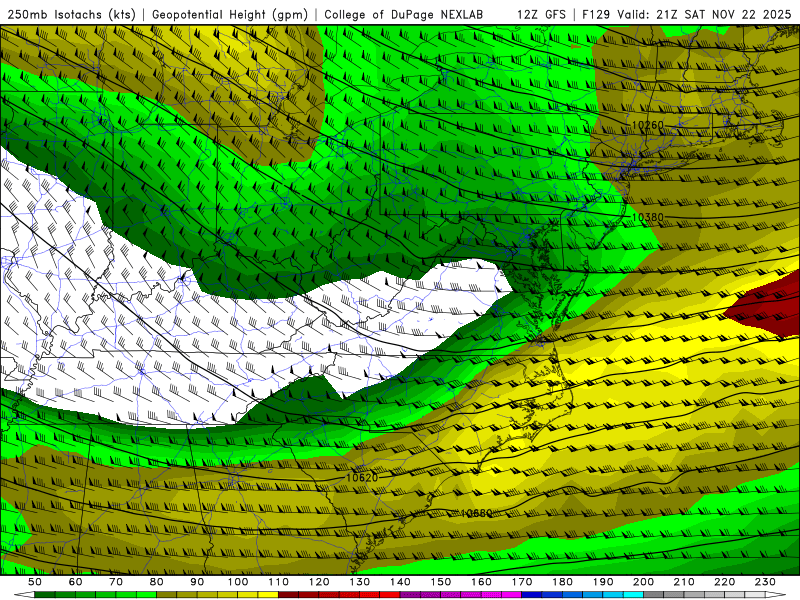Click the 70 tick label on the colorbar
Screen dimensions: 800x600
(x=116, y=582)
